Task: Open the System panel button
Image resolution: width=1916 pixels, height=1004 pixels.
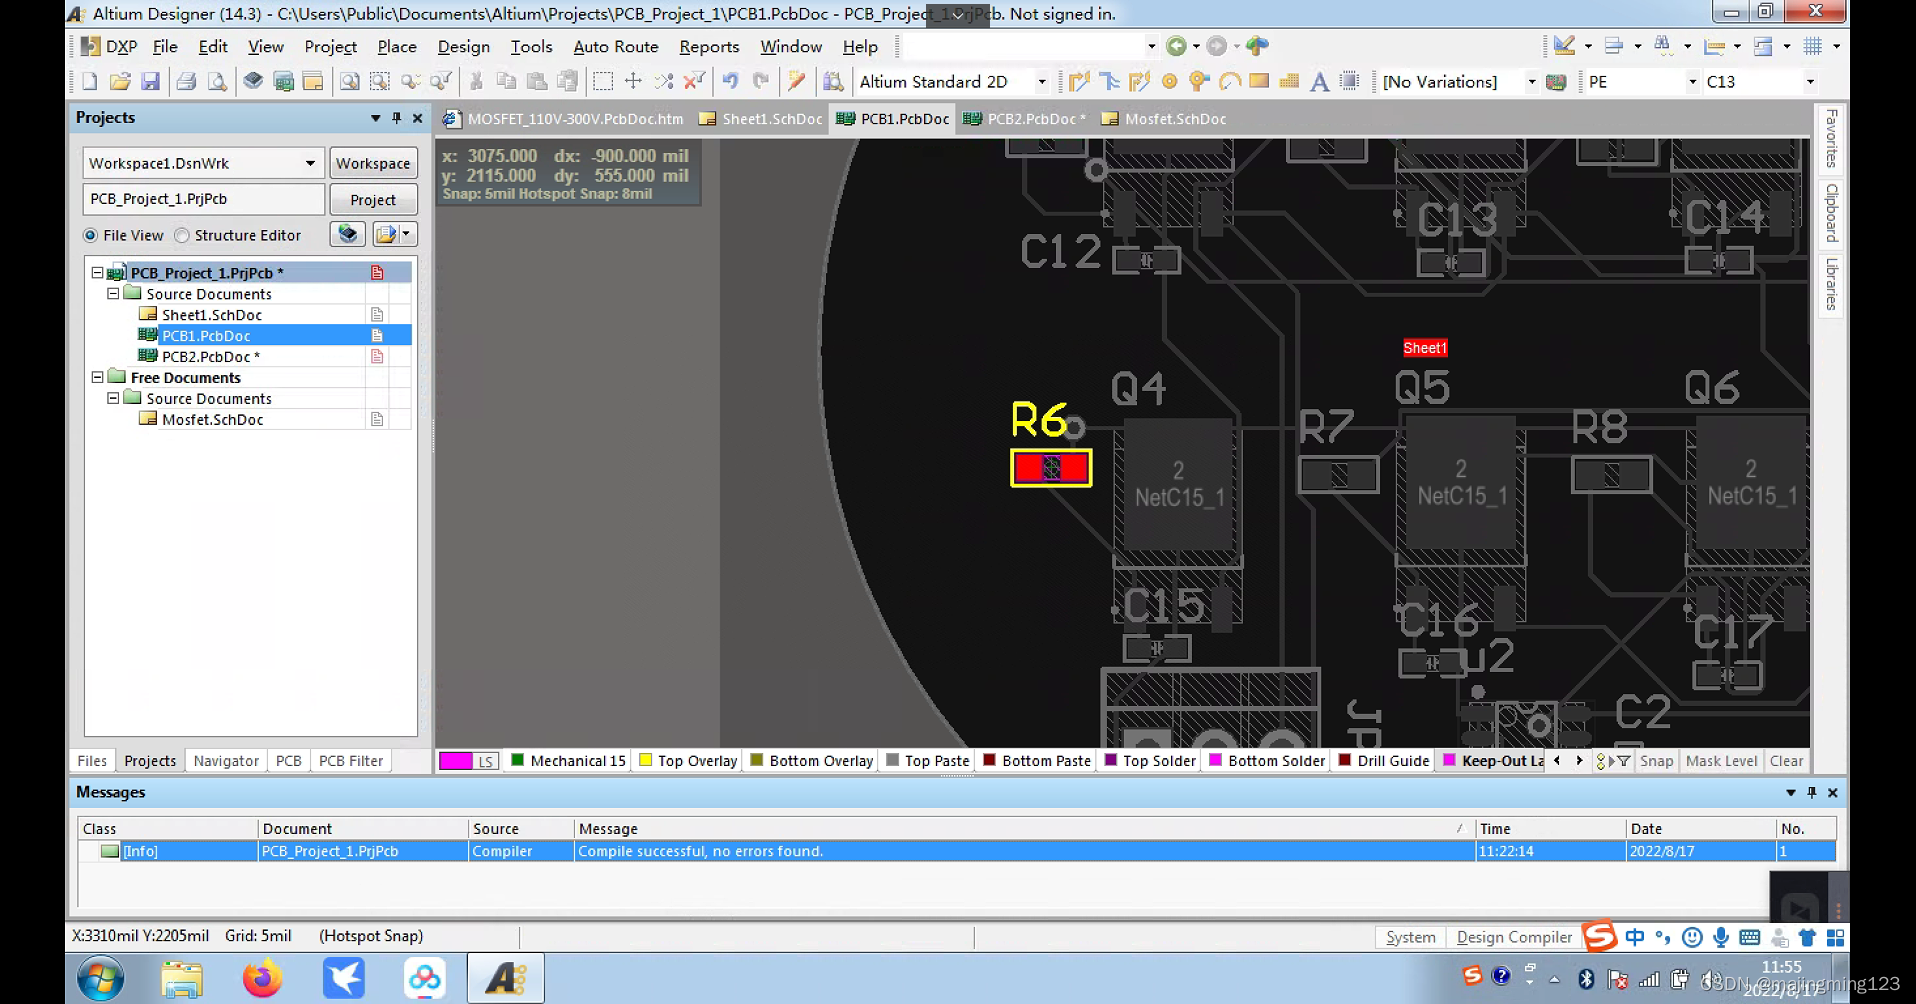Action: click(x=1410, y=937)
